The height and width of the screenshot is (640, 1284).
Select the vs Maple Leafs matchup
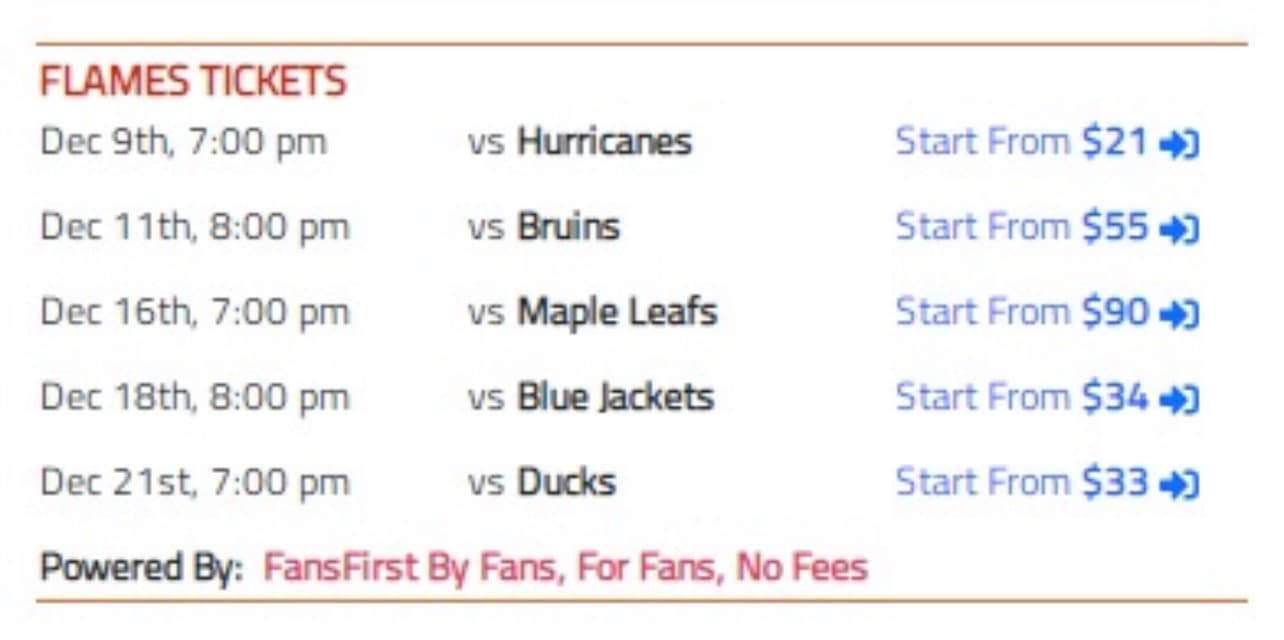(x=592, y=312)
